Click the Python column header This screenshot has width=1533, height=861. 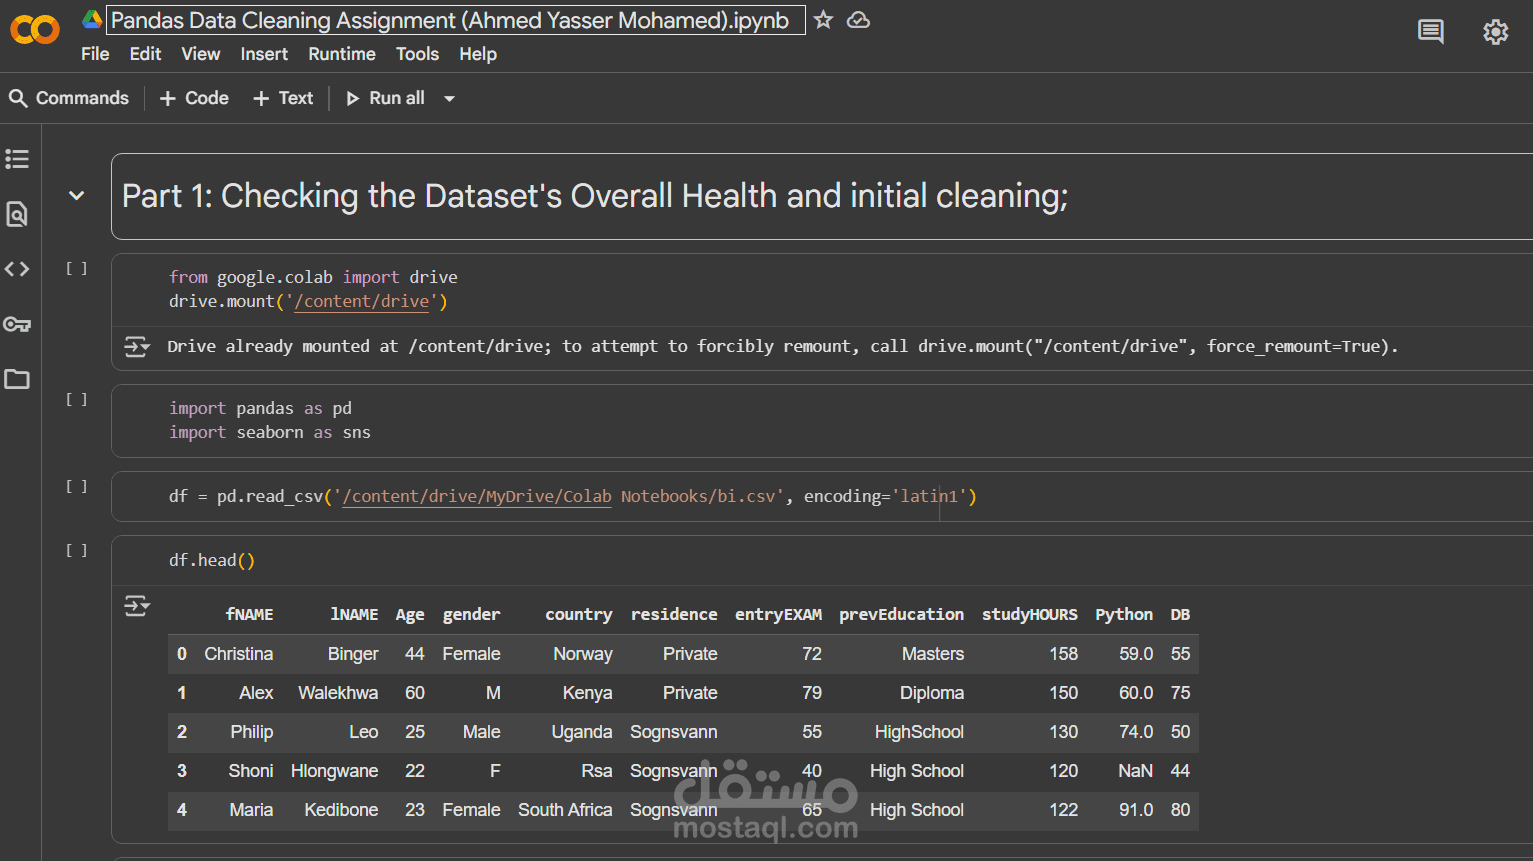[x=1124, y=615]
